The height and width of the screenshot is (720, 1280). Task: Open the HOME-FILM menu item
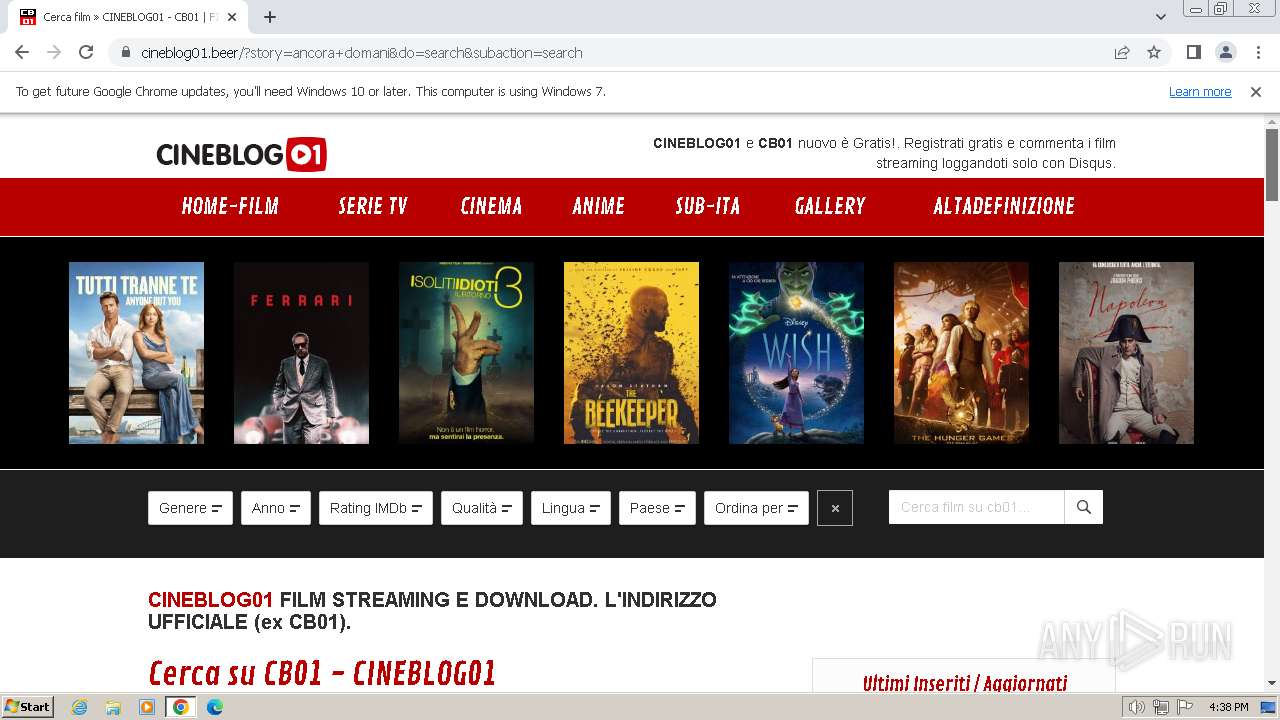[x=230, y=206]
